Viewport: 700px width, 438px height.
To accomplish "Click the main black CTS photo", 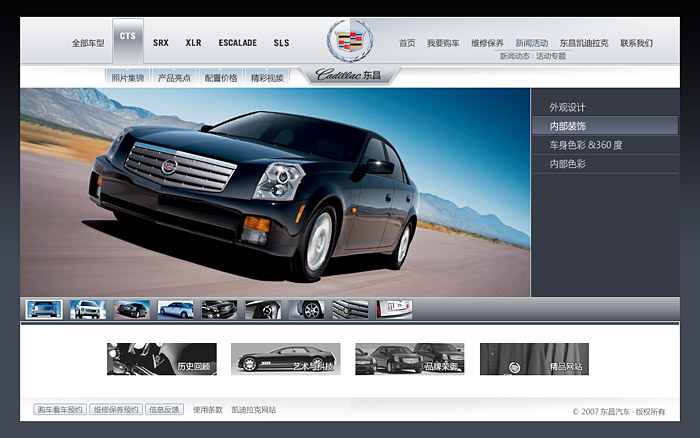I will (x=275, y=192).
